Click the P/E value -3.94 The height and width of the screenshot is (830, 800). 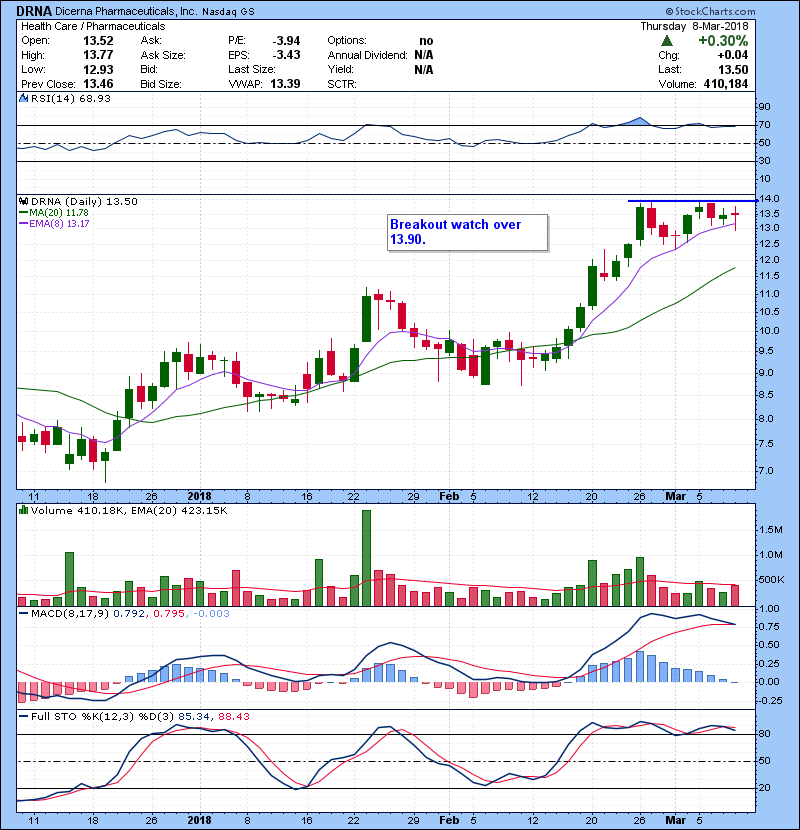[286, 41]
